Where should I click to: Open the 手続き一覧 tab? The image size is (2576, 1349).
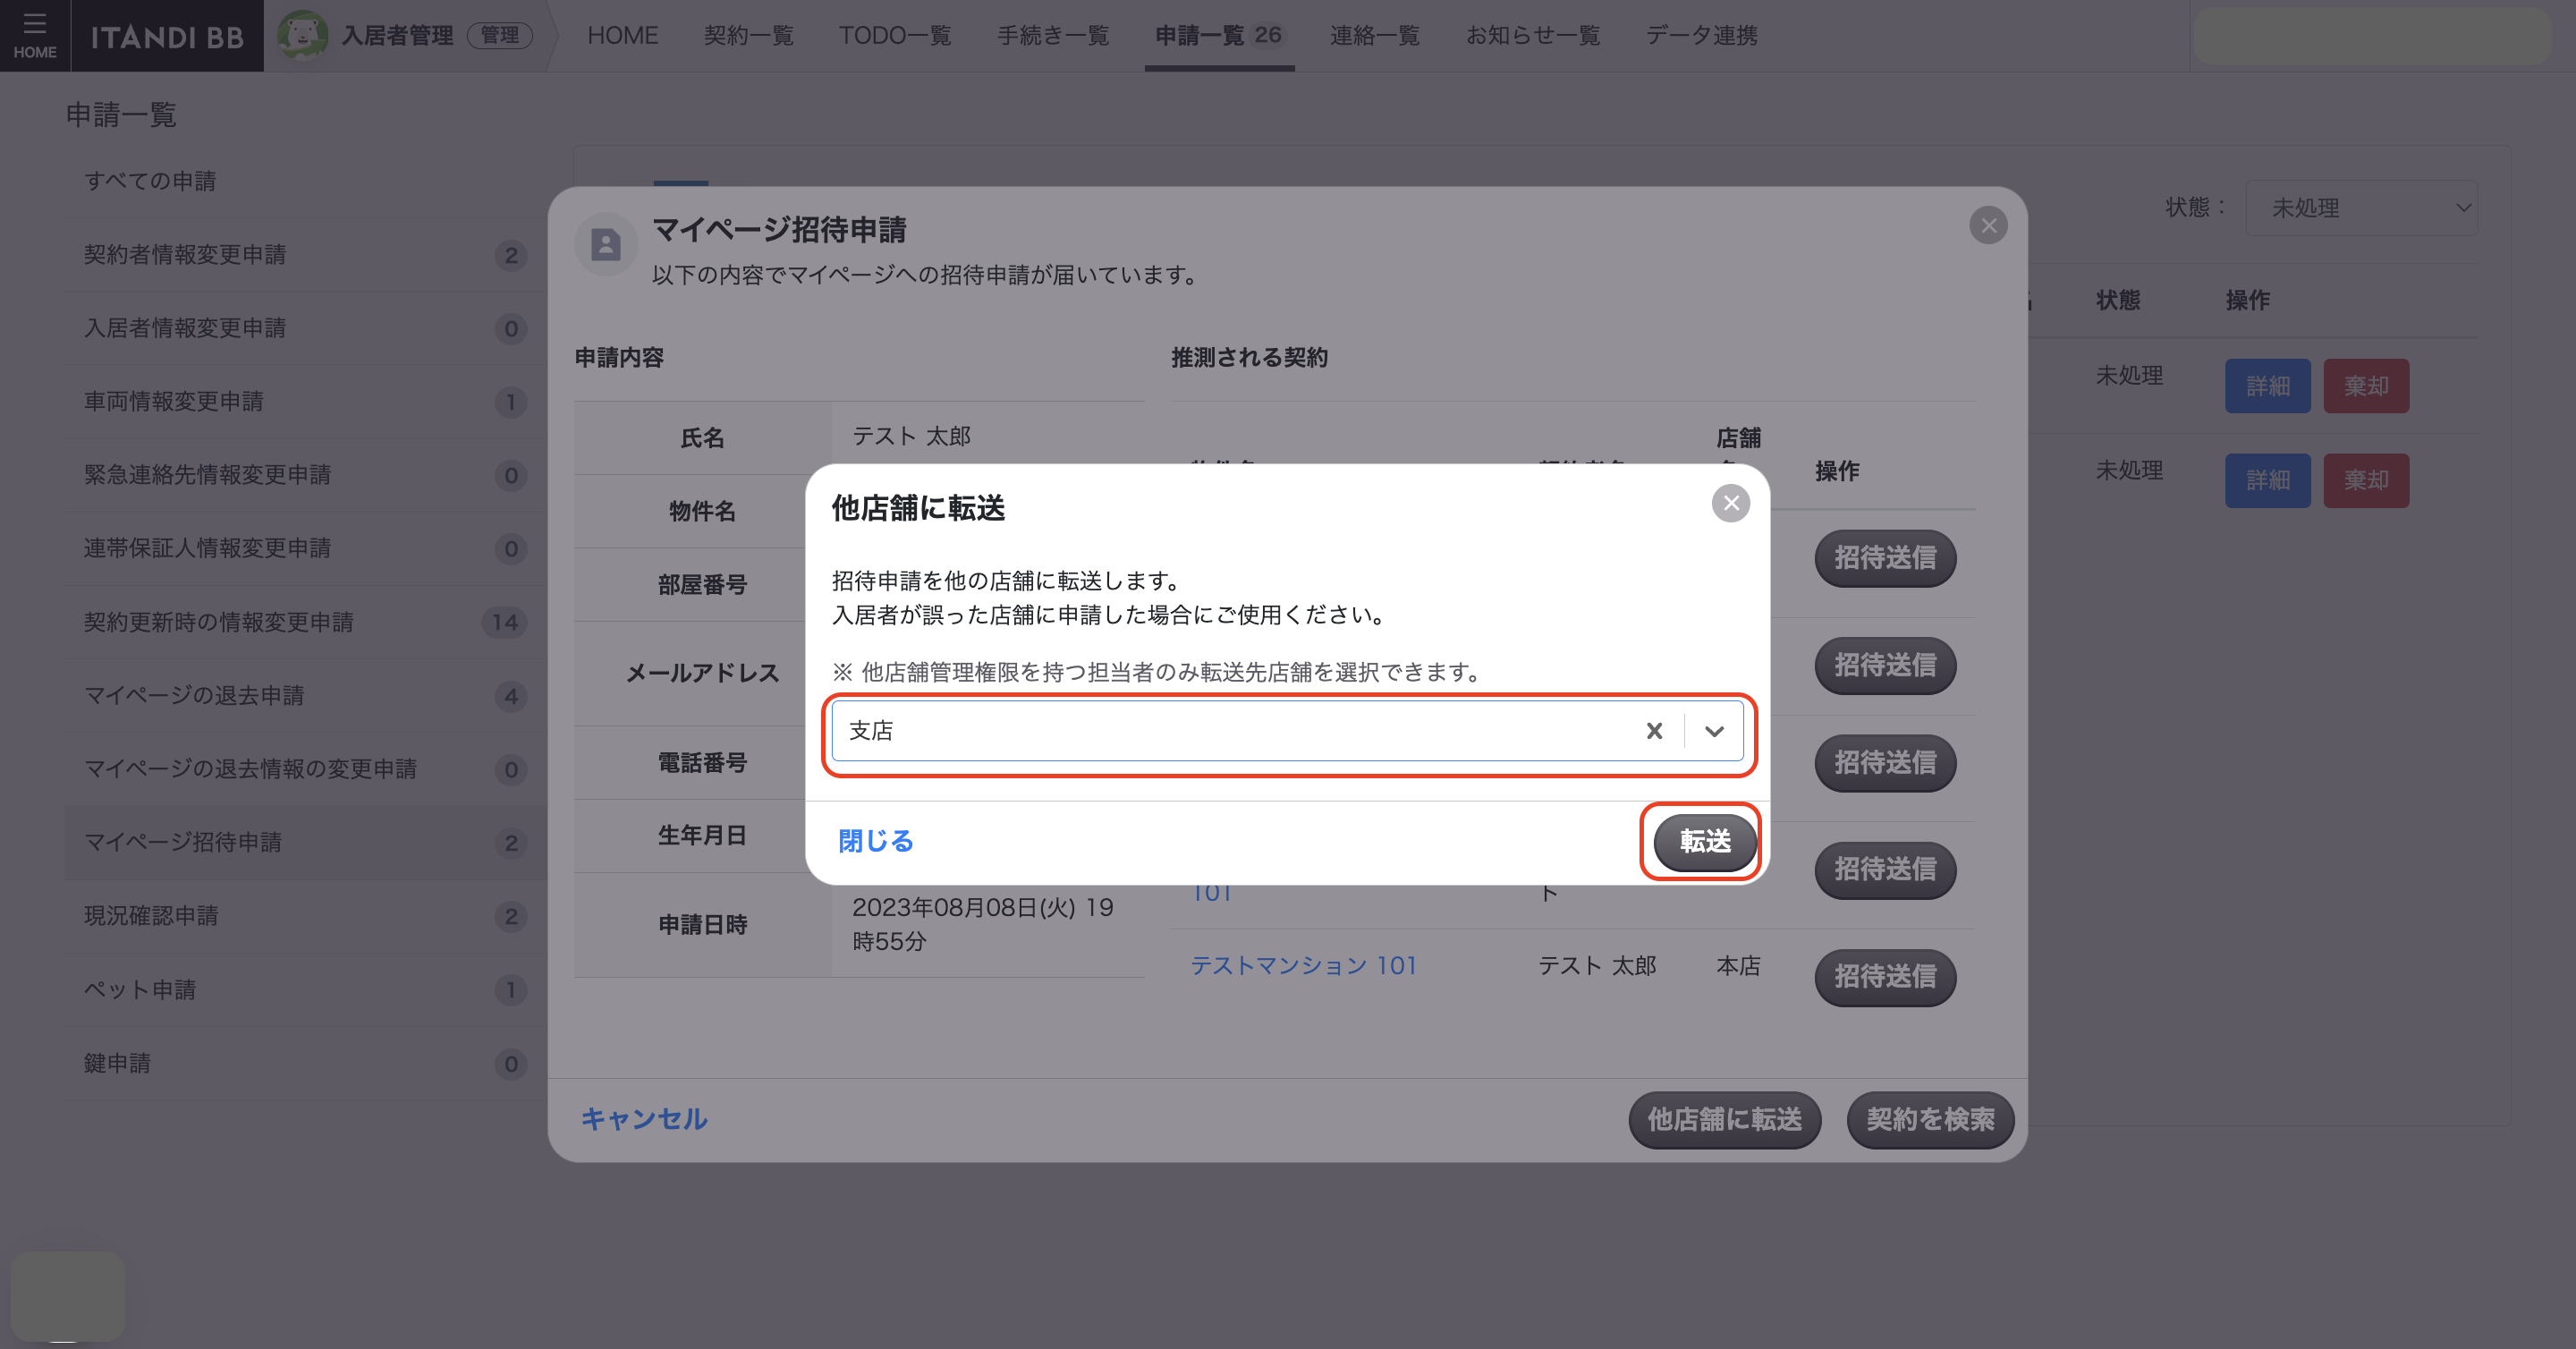coord(1053,36)
